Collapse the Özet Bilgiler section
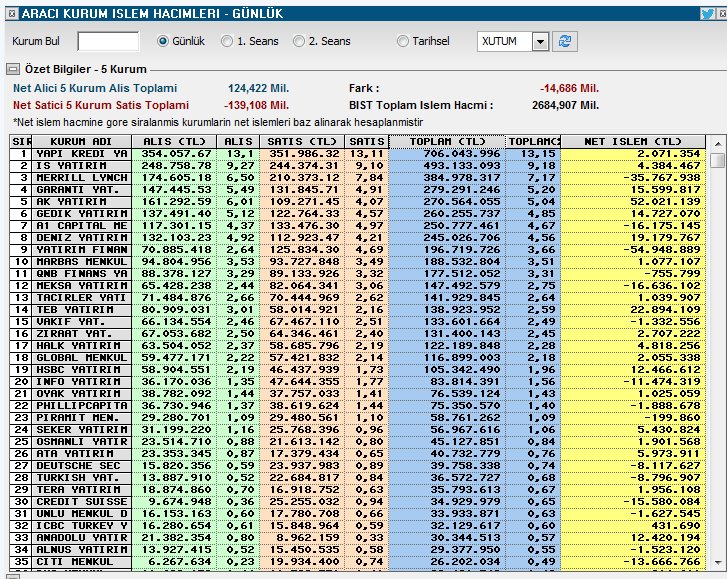Viewport: 727px width, 579px height. click(13, 69)
